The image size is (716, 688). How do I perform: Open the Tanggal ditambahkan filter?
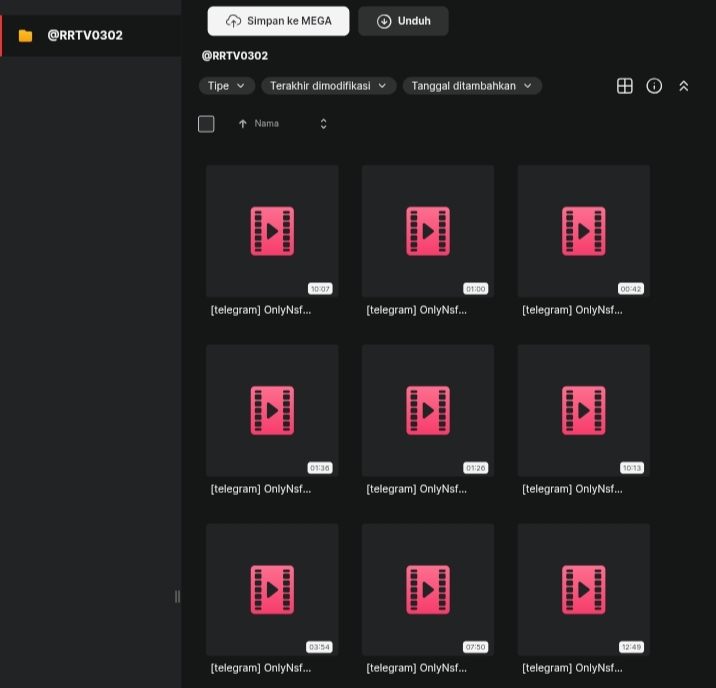(x=472, y=86)
